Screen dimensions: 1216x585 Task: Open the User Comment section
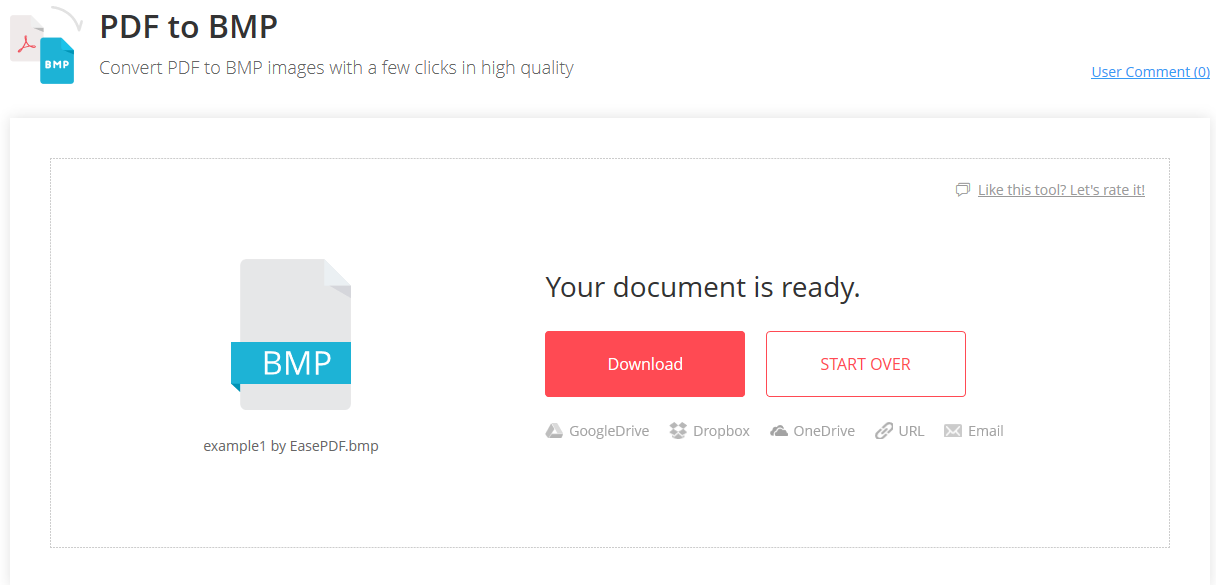[1150, 71]
